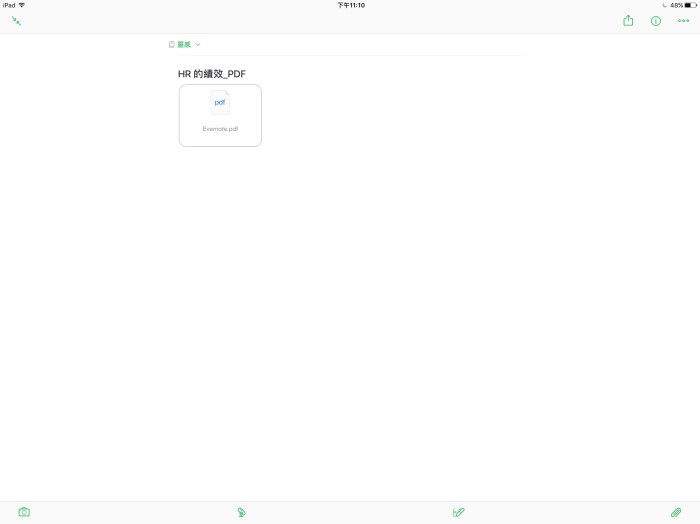Attach a file using the paperclip icon
Screen dimensions: 700x524
point(676,512)
